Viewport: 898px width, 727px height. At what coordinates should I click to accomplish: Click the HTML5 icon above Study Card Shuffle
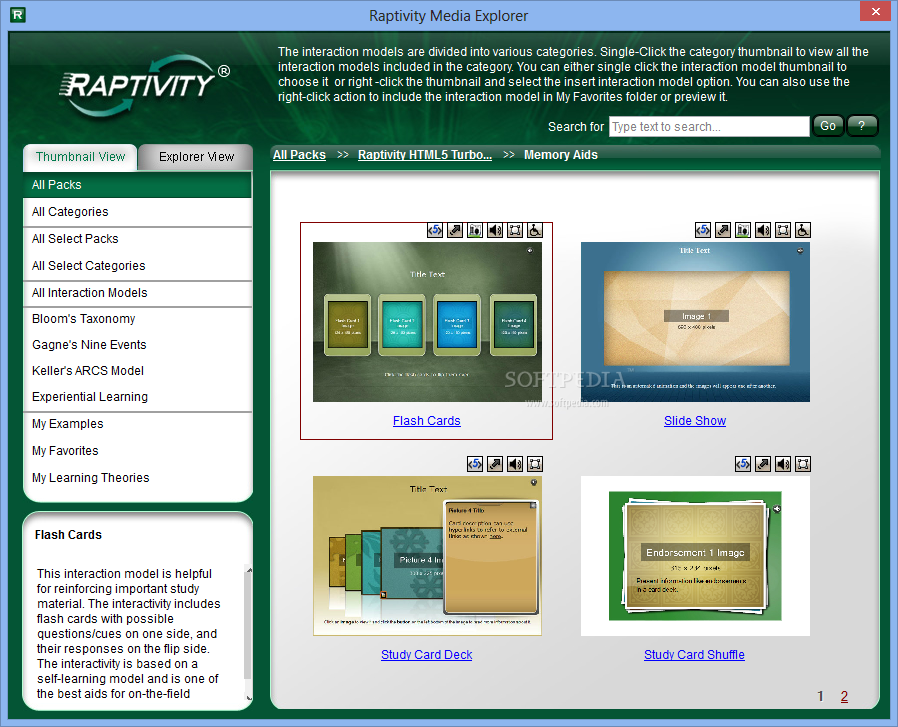(x=743, y=464)
